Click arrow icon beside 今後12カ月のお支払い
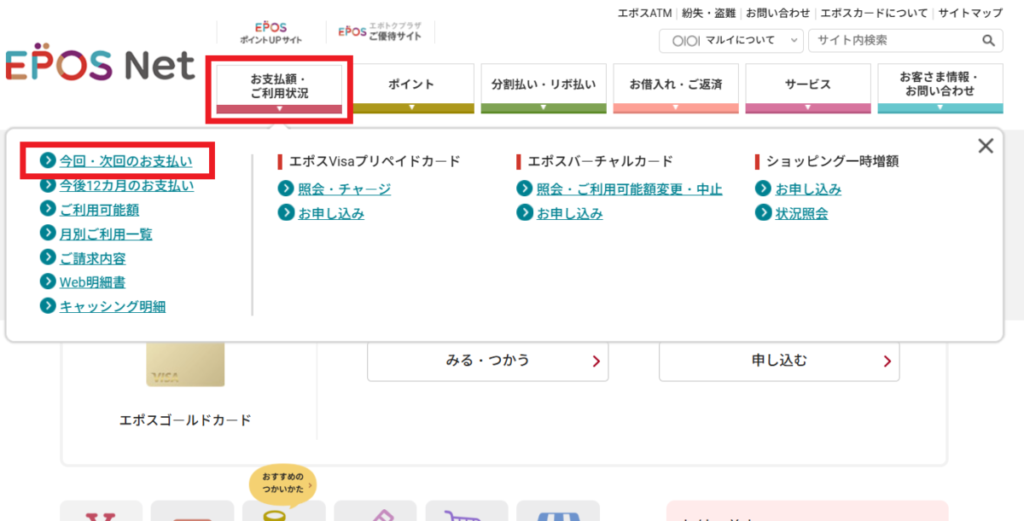Screen dimensions: 1024x521 (48, 185)
